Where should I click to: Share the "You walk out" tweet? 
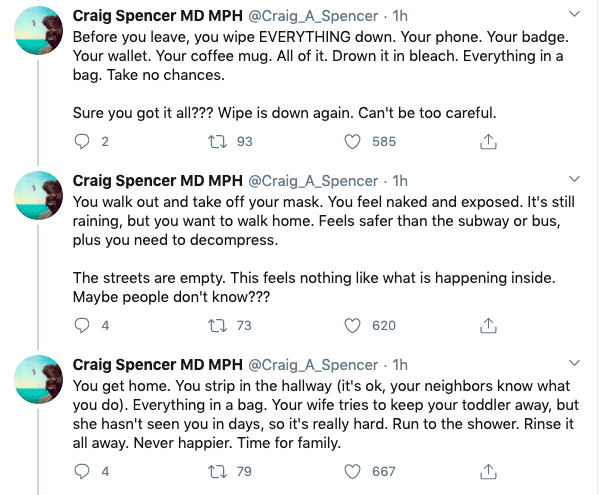click(x=489, y=325)
